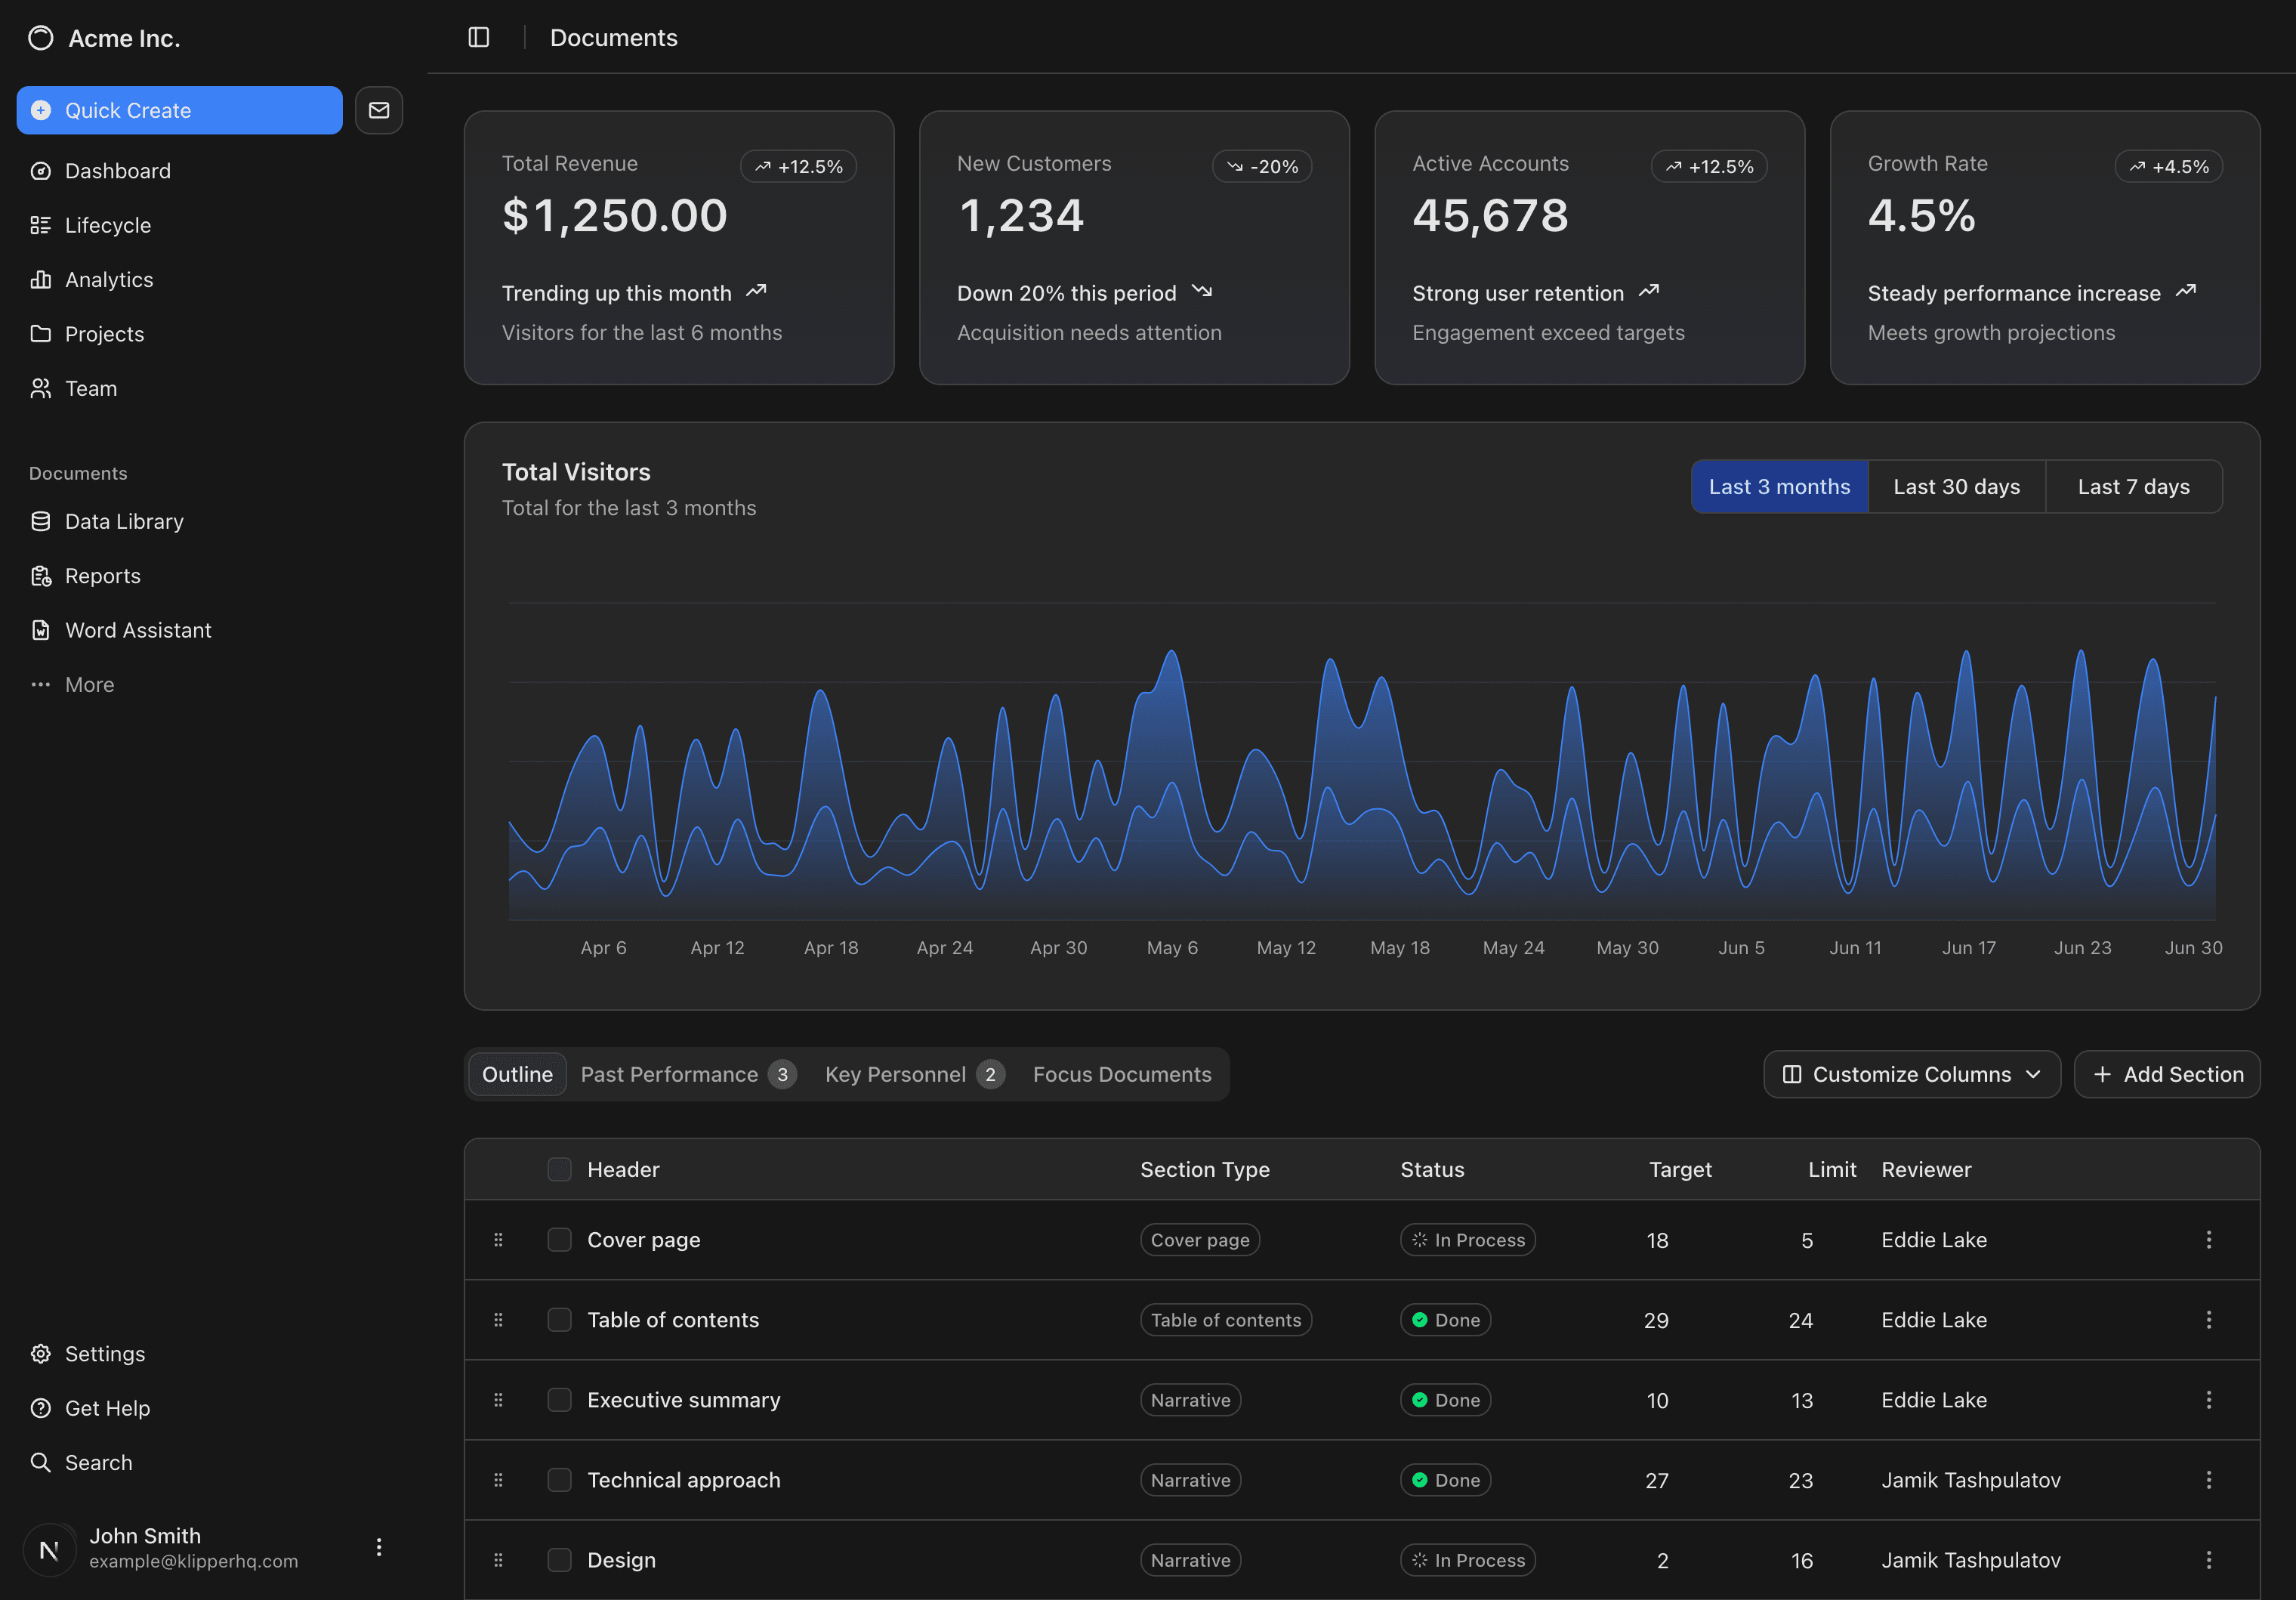Open Analytics via its bar chart icon
The height and width of the screenshot is (1600, 2296).
pos(40,280)
